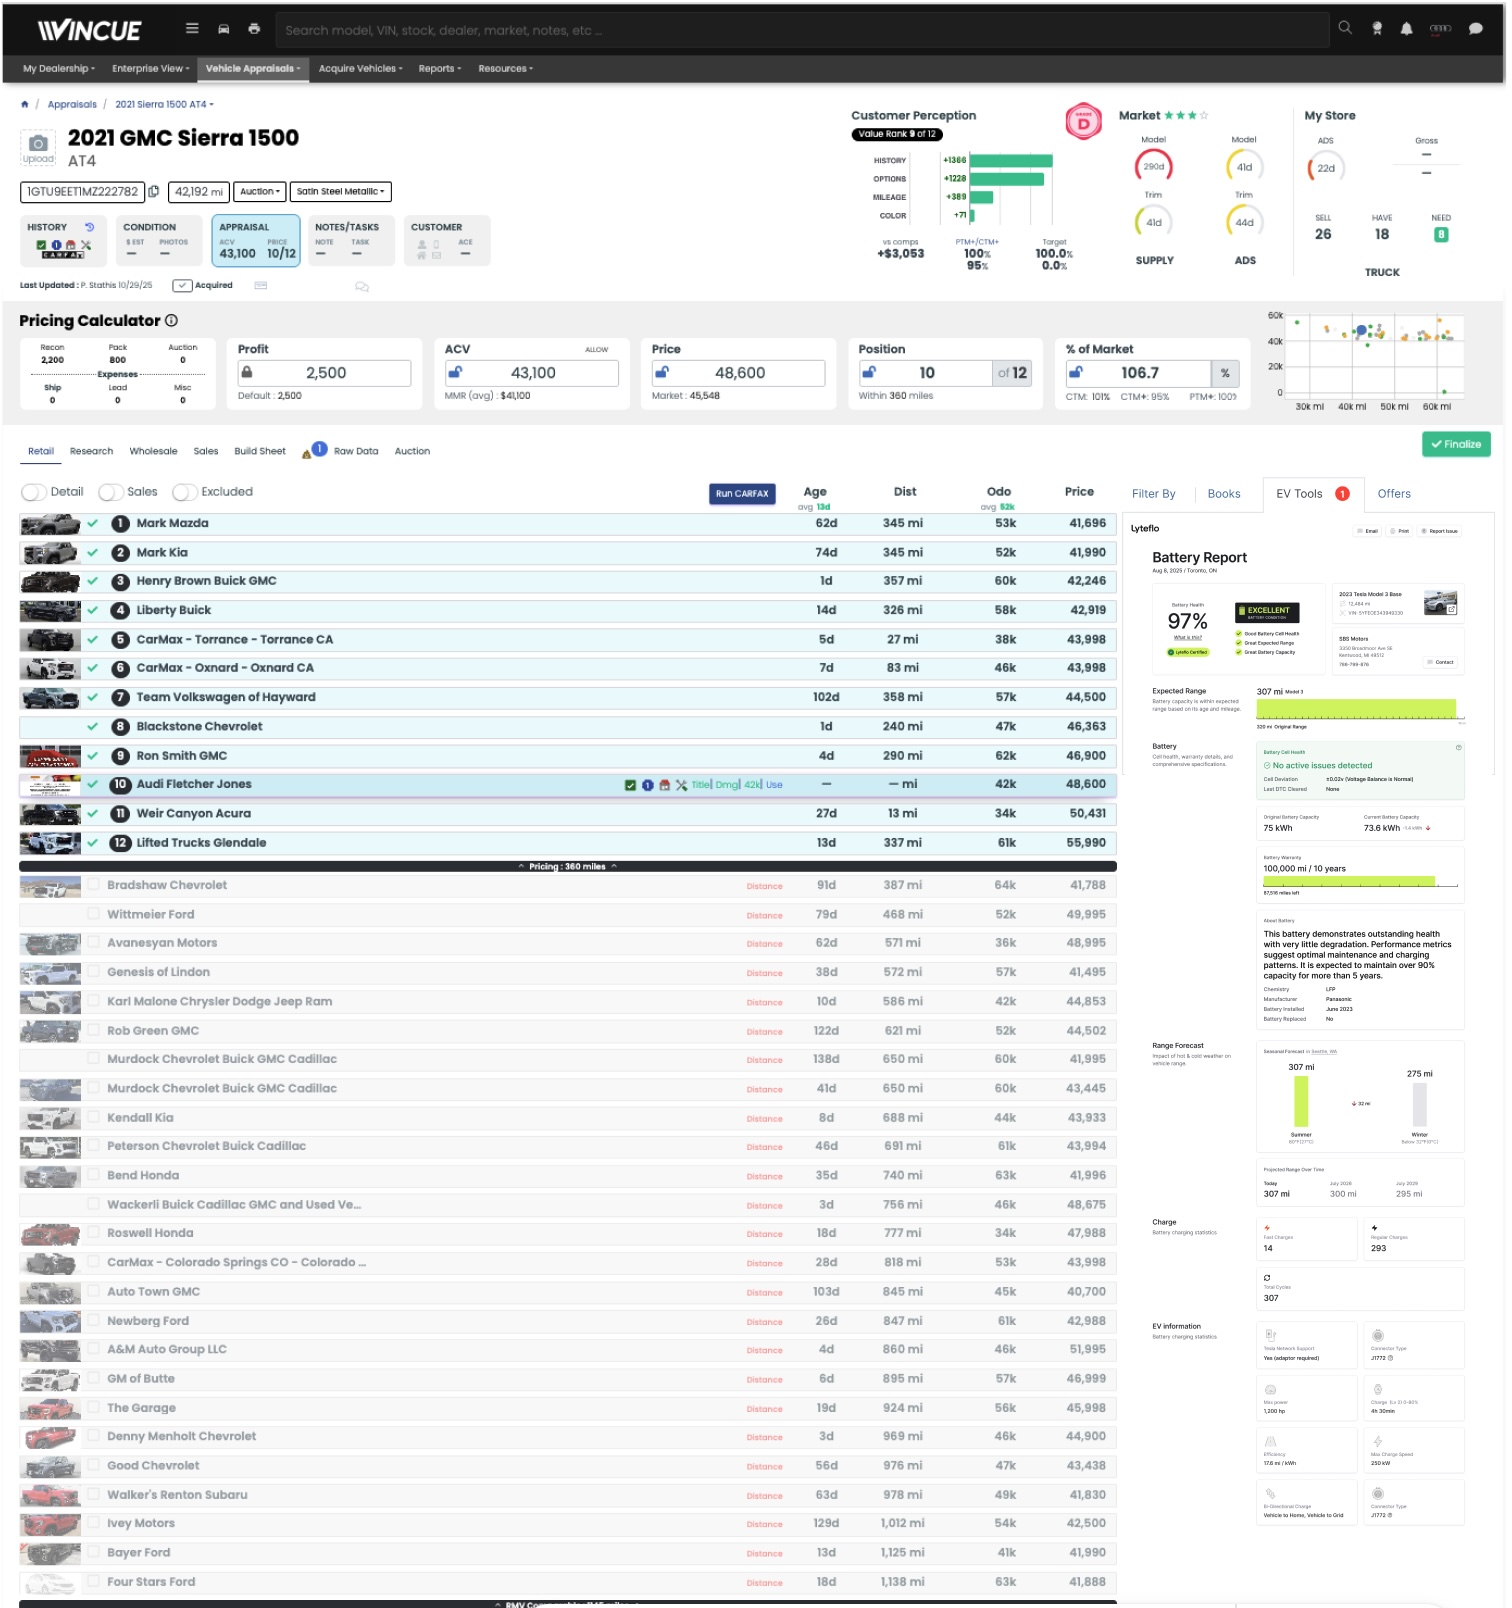Click the Finalize button
Viewport: 1512px width, 1608px height.
pyautogui.click(x=1456, y=444)
